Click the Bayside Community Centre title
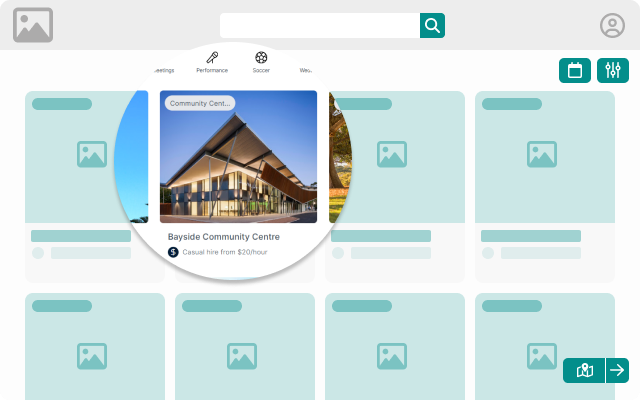Image resolution: width=640 pixels, height=400 pixels. tap(224, 237)
